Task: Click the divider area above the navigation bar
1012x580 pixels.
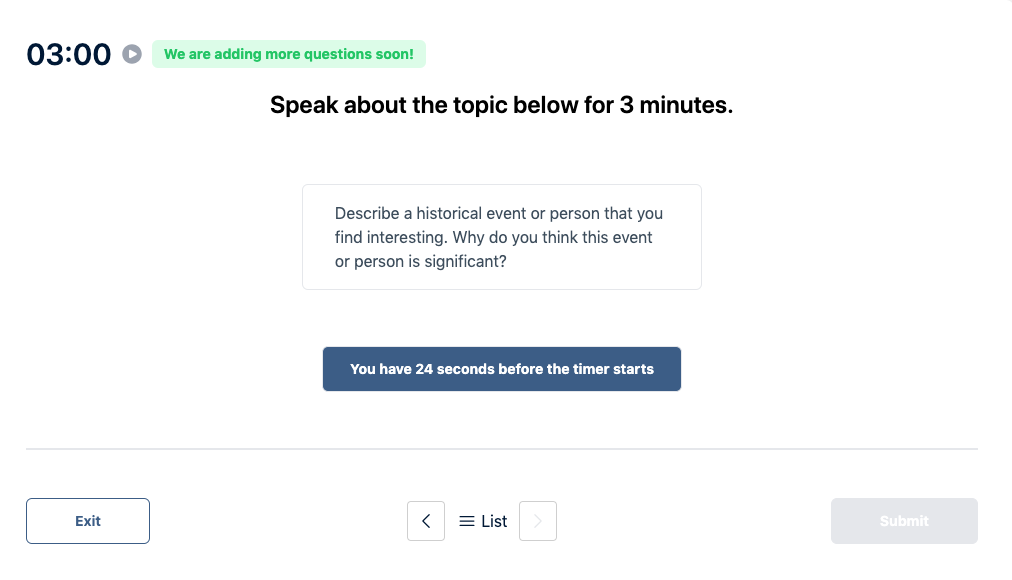Action: (x=501, y=449)
